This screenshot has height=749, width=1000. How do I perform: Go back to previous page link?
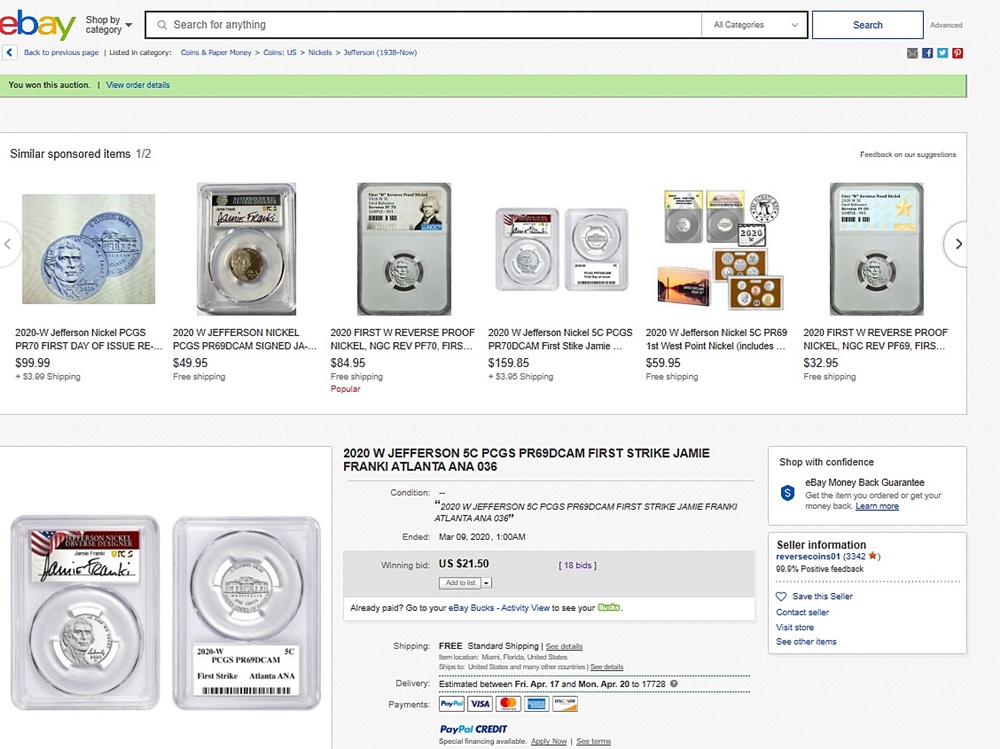(61, 52)
